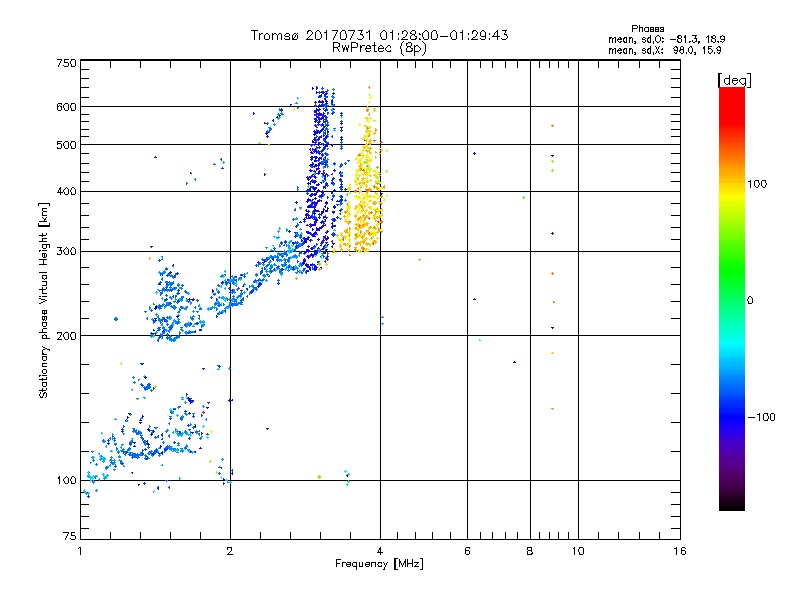Screen dimensions: 800x600
Task: Click the y-axis tick label '75'
Action: coord(70,536)
